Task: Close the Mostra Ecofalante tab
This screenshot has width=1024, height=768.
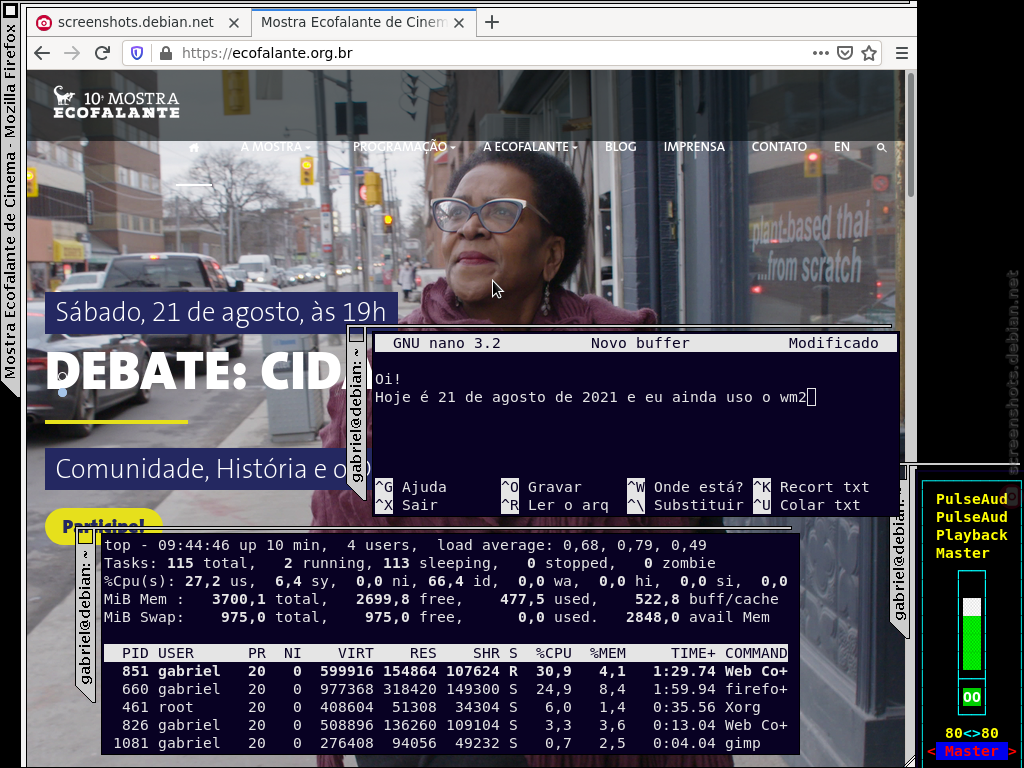Action: pyautogui.click(x=459, y=23)
